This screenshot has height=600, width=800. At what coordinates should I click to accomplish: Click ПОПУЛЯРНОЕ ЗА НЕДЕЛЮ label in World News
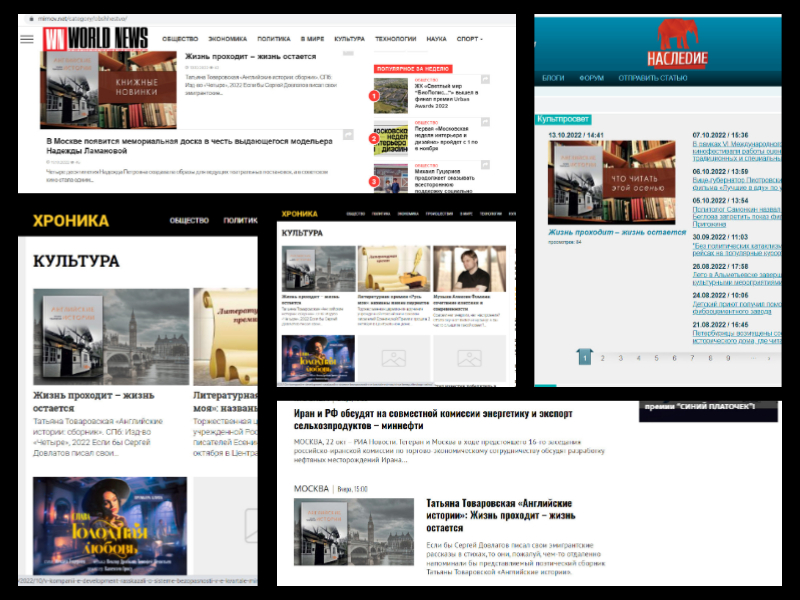(x=413, y=68)
